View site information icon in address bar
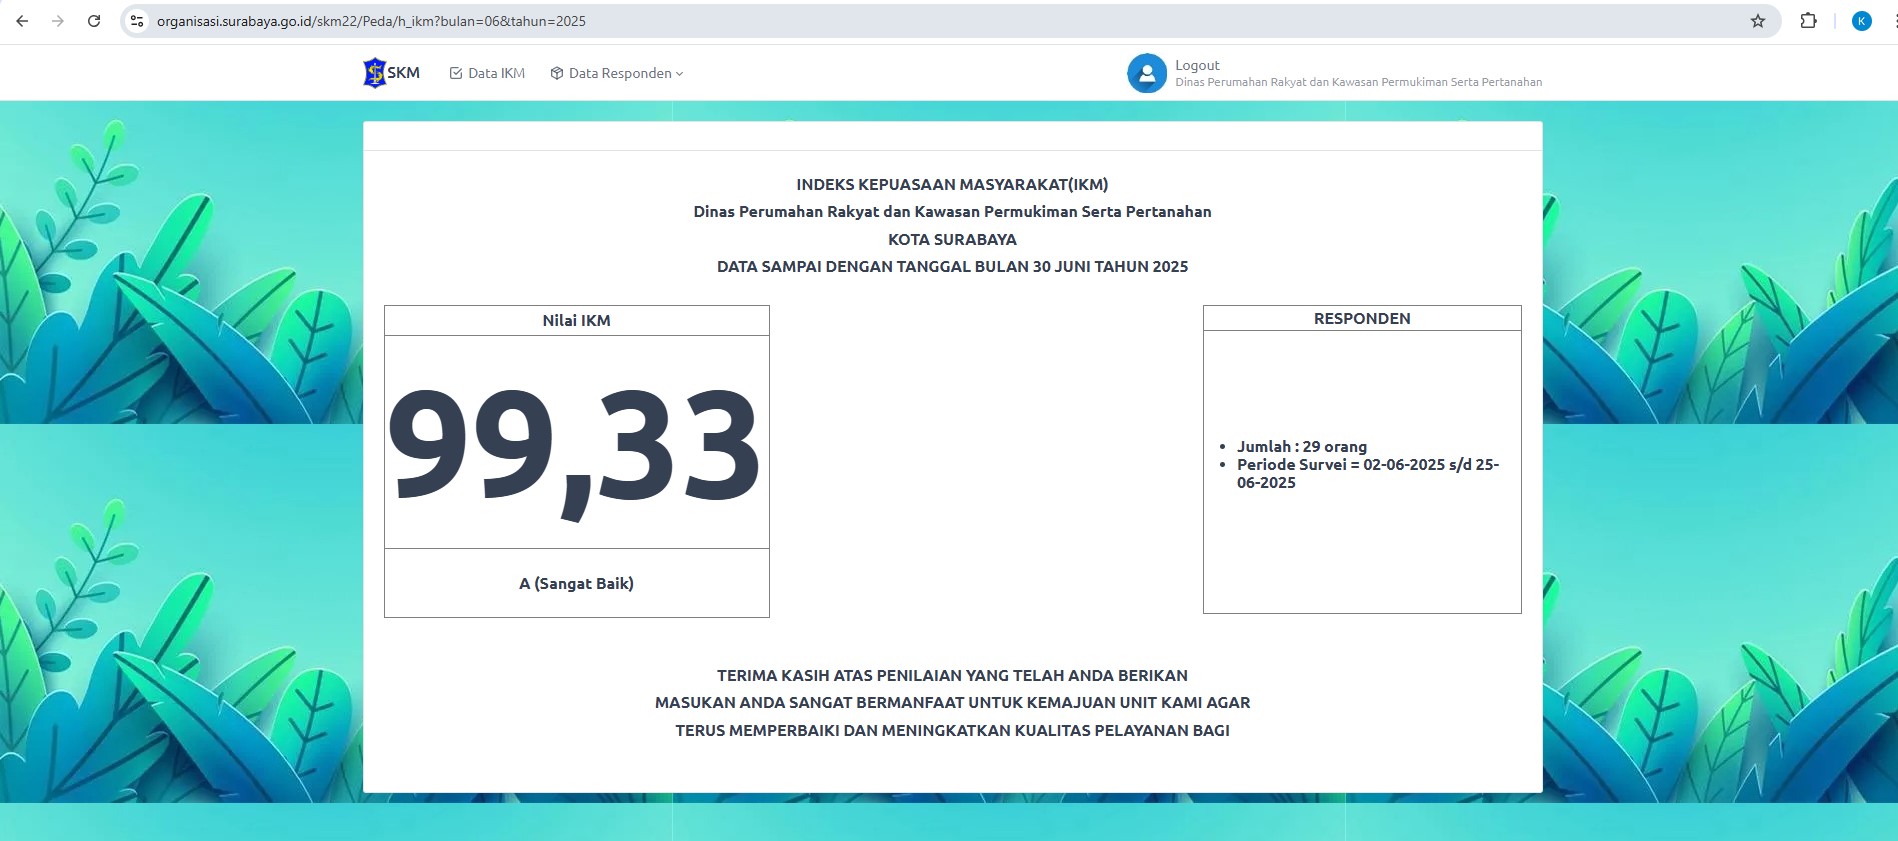 (138, 21)
